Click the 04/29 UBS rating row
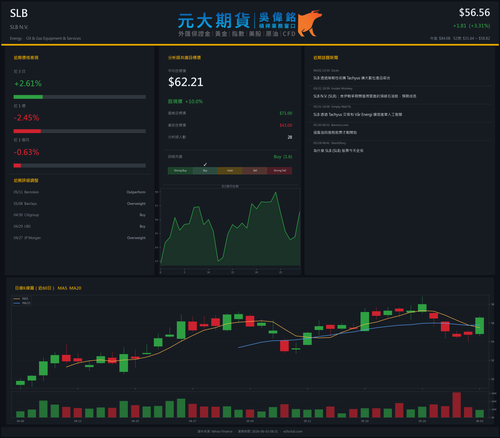Viewport: 500px width, 438px height. 79,226
